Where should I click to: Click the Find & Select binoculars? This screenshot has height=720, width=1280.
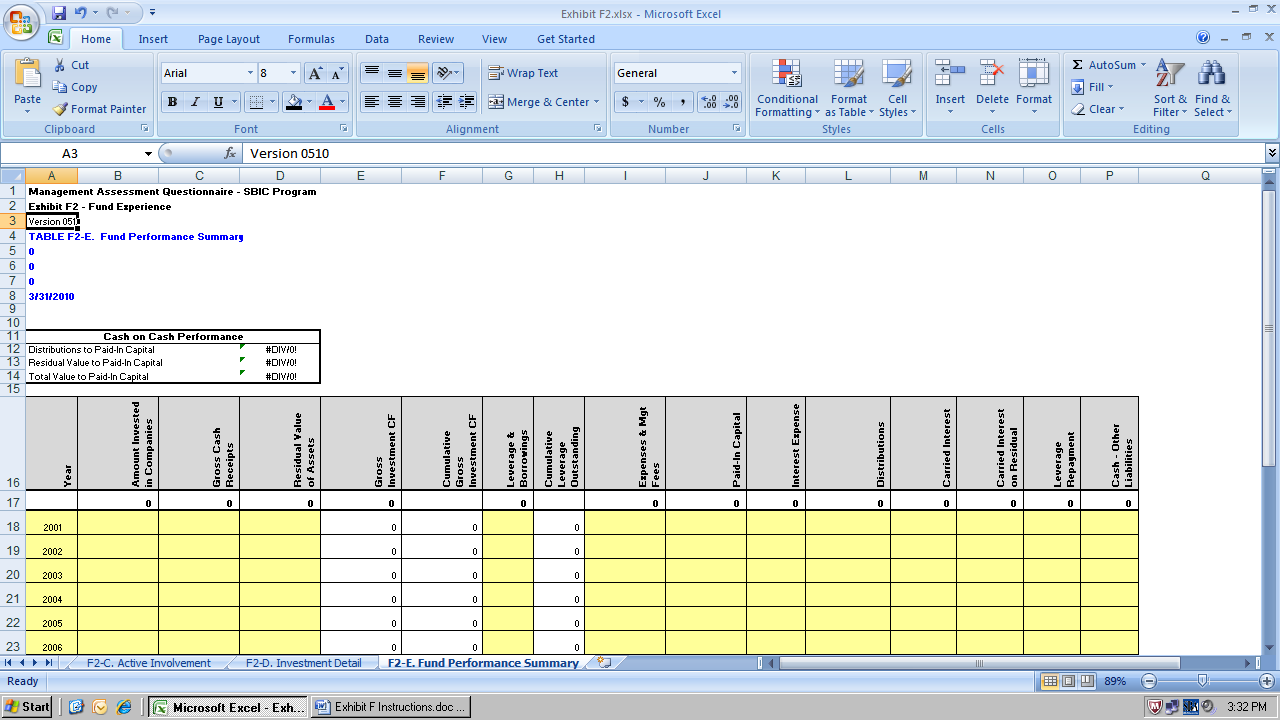coord(1212,75)
